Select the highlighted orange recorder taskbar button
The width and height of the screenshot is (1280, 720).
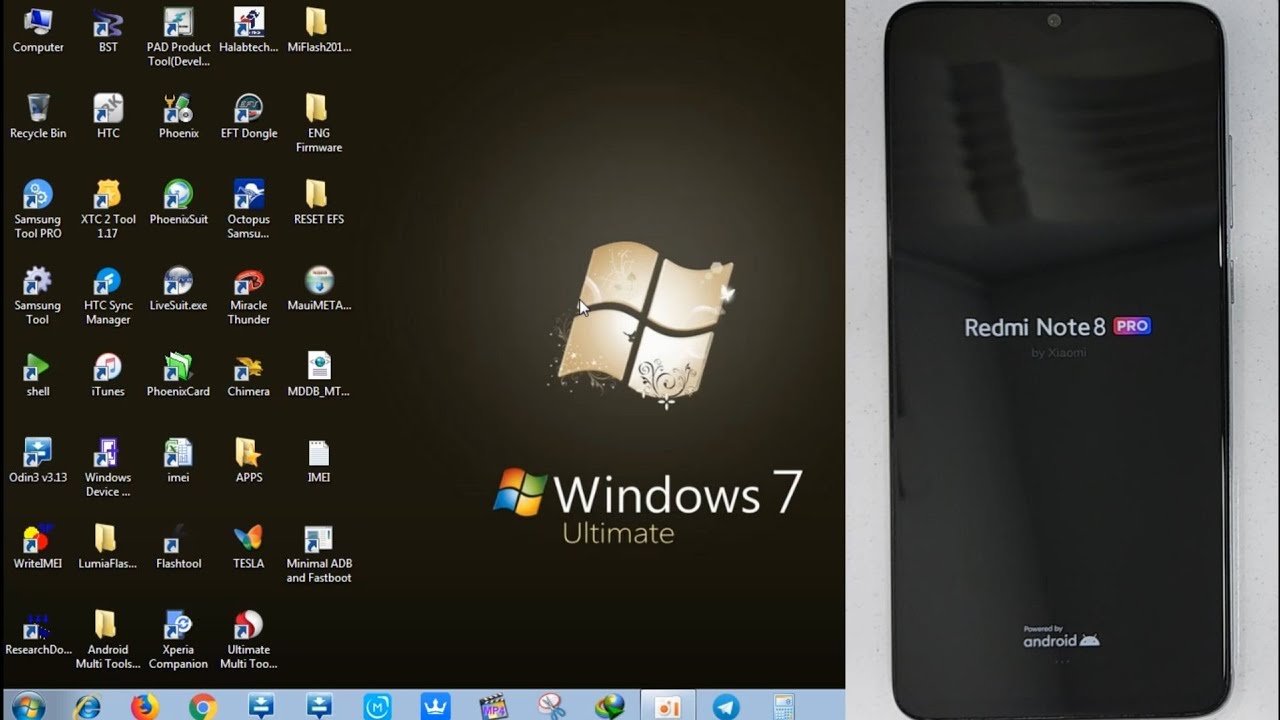[x=667, y=706]
